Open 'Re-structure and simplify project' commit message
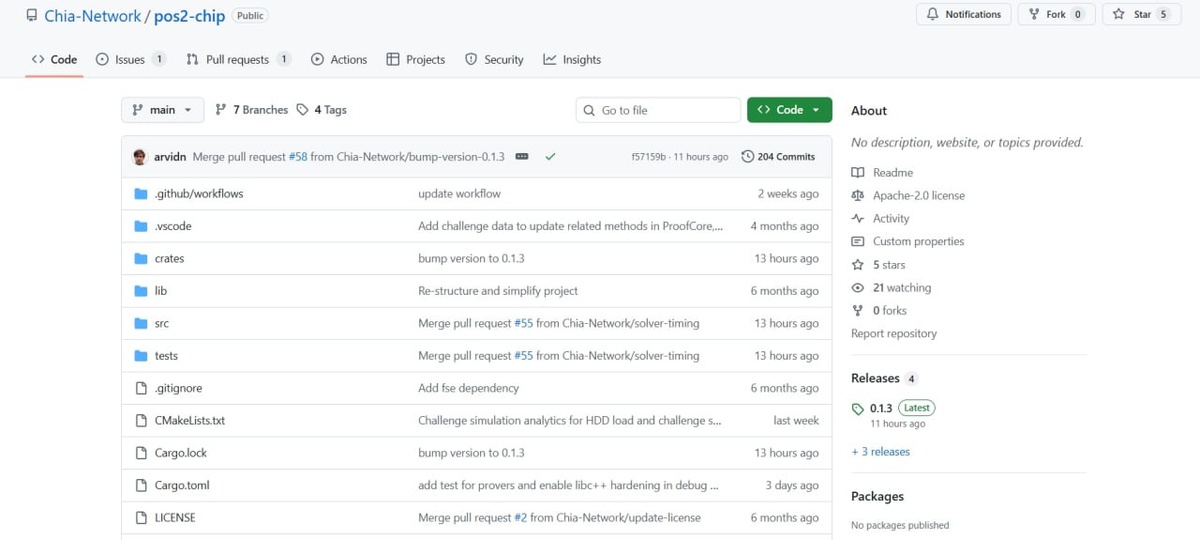 pos(498,291)
